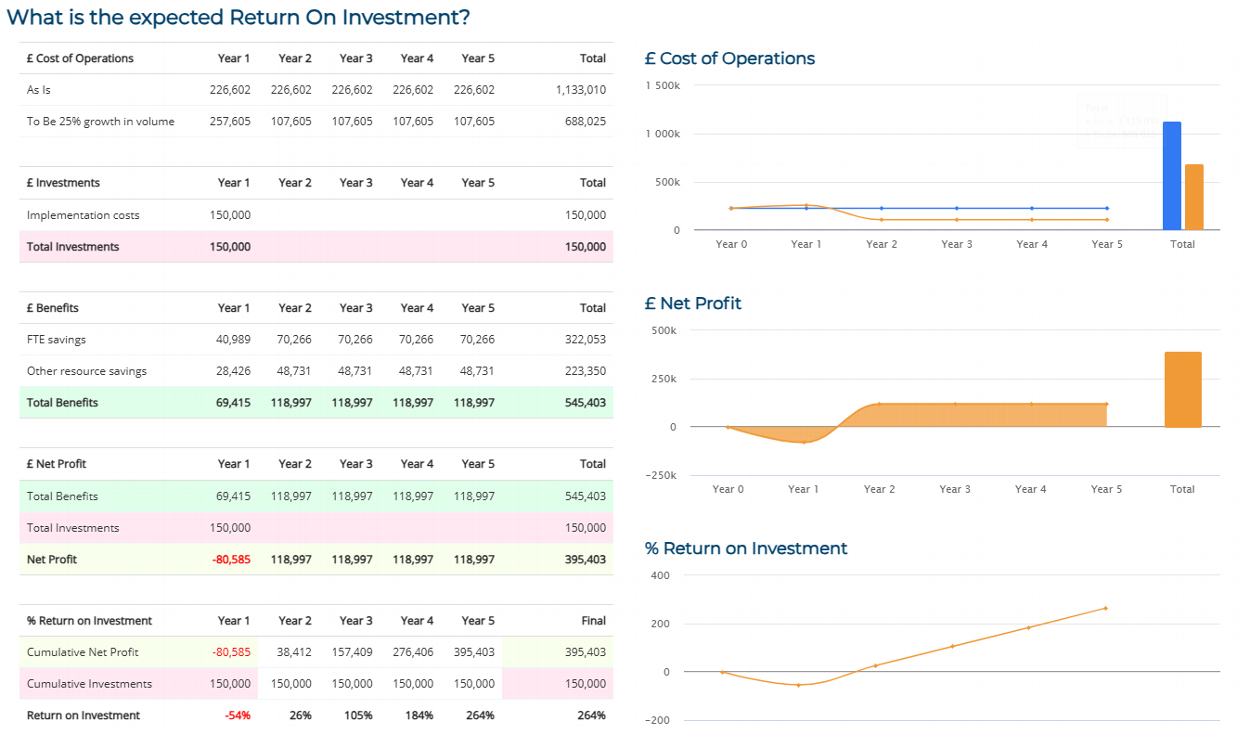Click FTE savings Year 1 value 40,989
Viewport: 1250px width, 730px height.
coord(233,340)
